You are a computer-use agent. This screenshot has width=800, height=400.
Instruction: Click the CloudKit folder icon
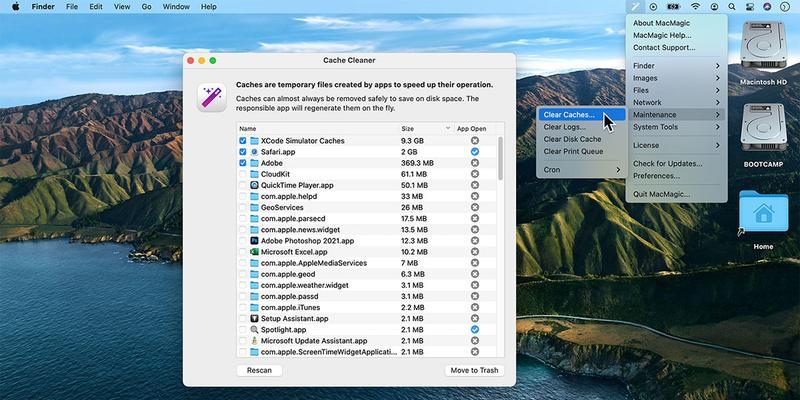pos(254,174)
